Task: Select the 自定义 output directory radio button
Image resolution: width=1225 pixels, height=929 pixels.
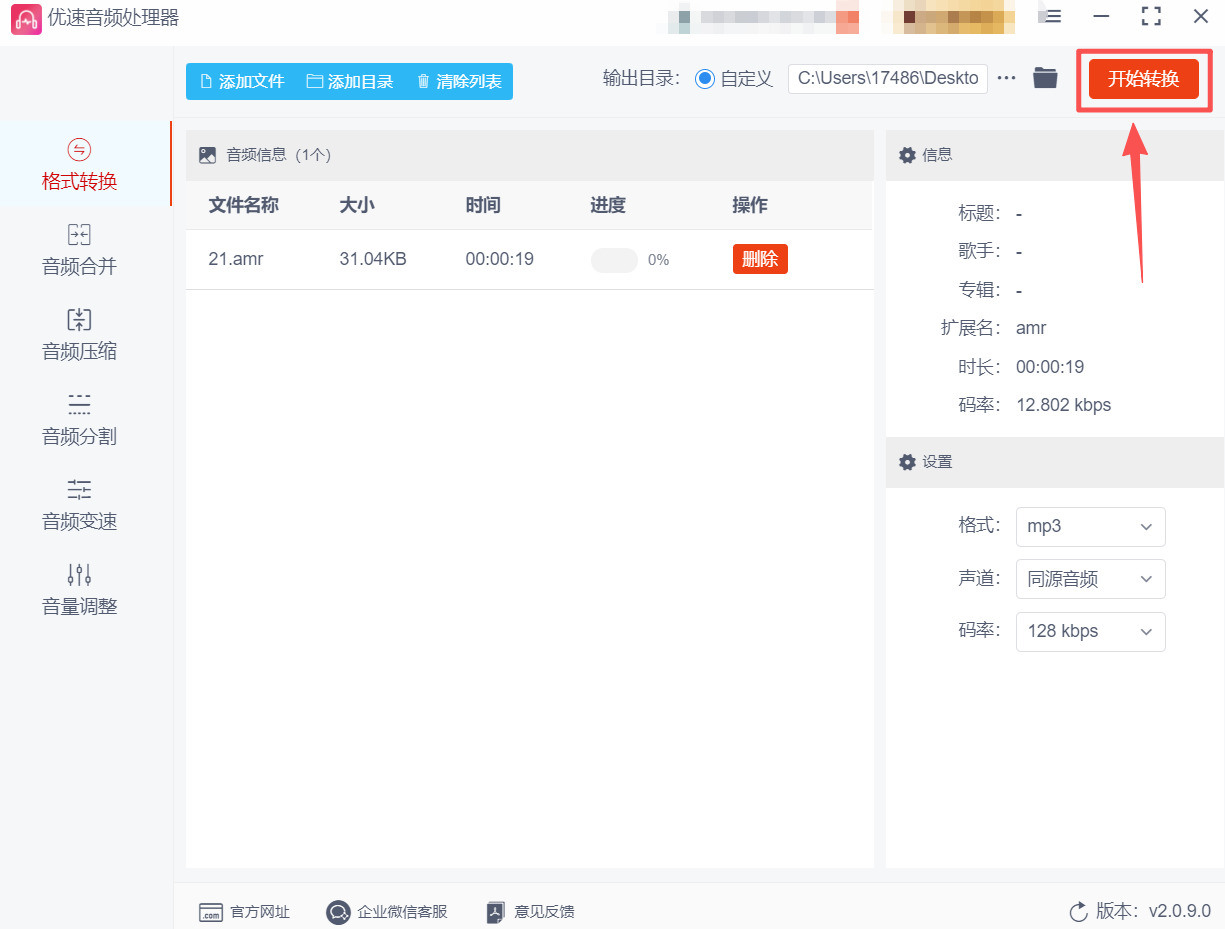Action: click(x=705, y=79)
